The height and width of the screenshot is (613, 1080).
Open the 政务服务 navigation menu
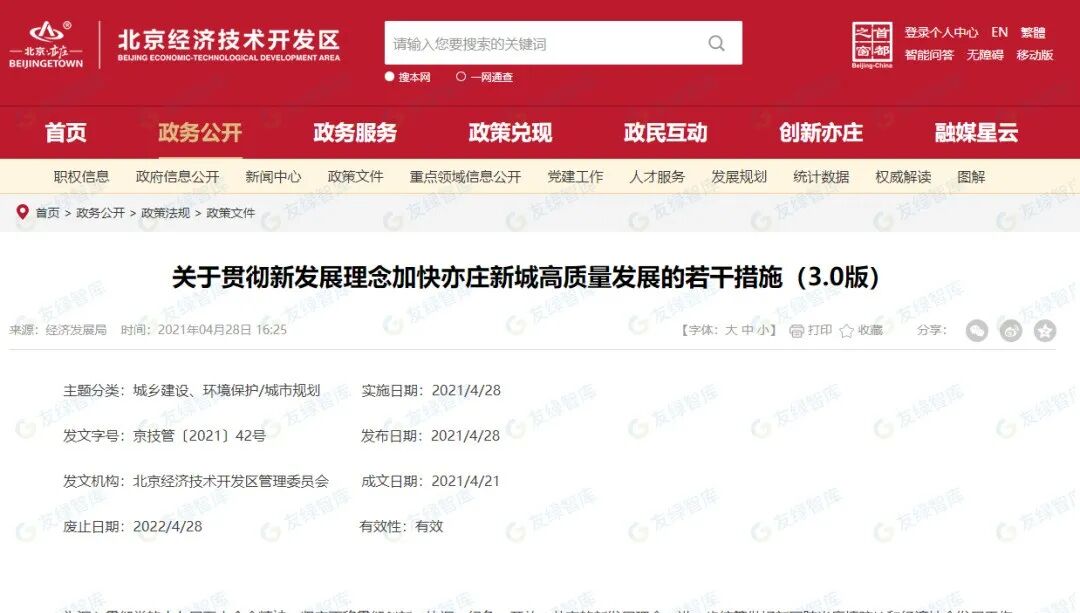(x=355, y=132)
